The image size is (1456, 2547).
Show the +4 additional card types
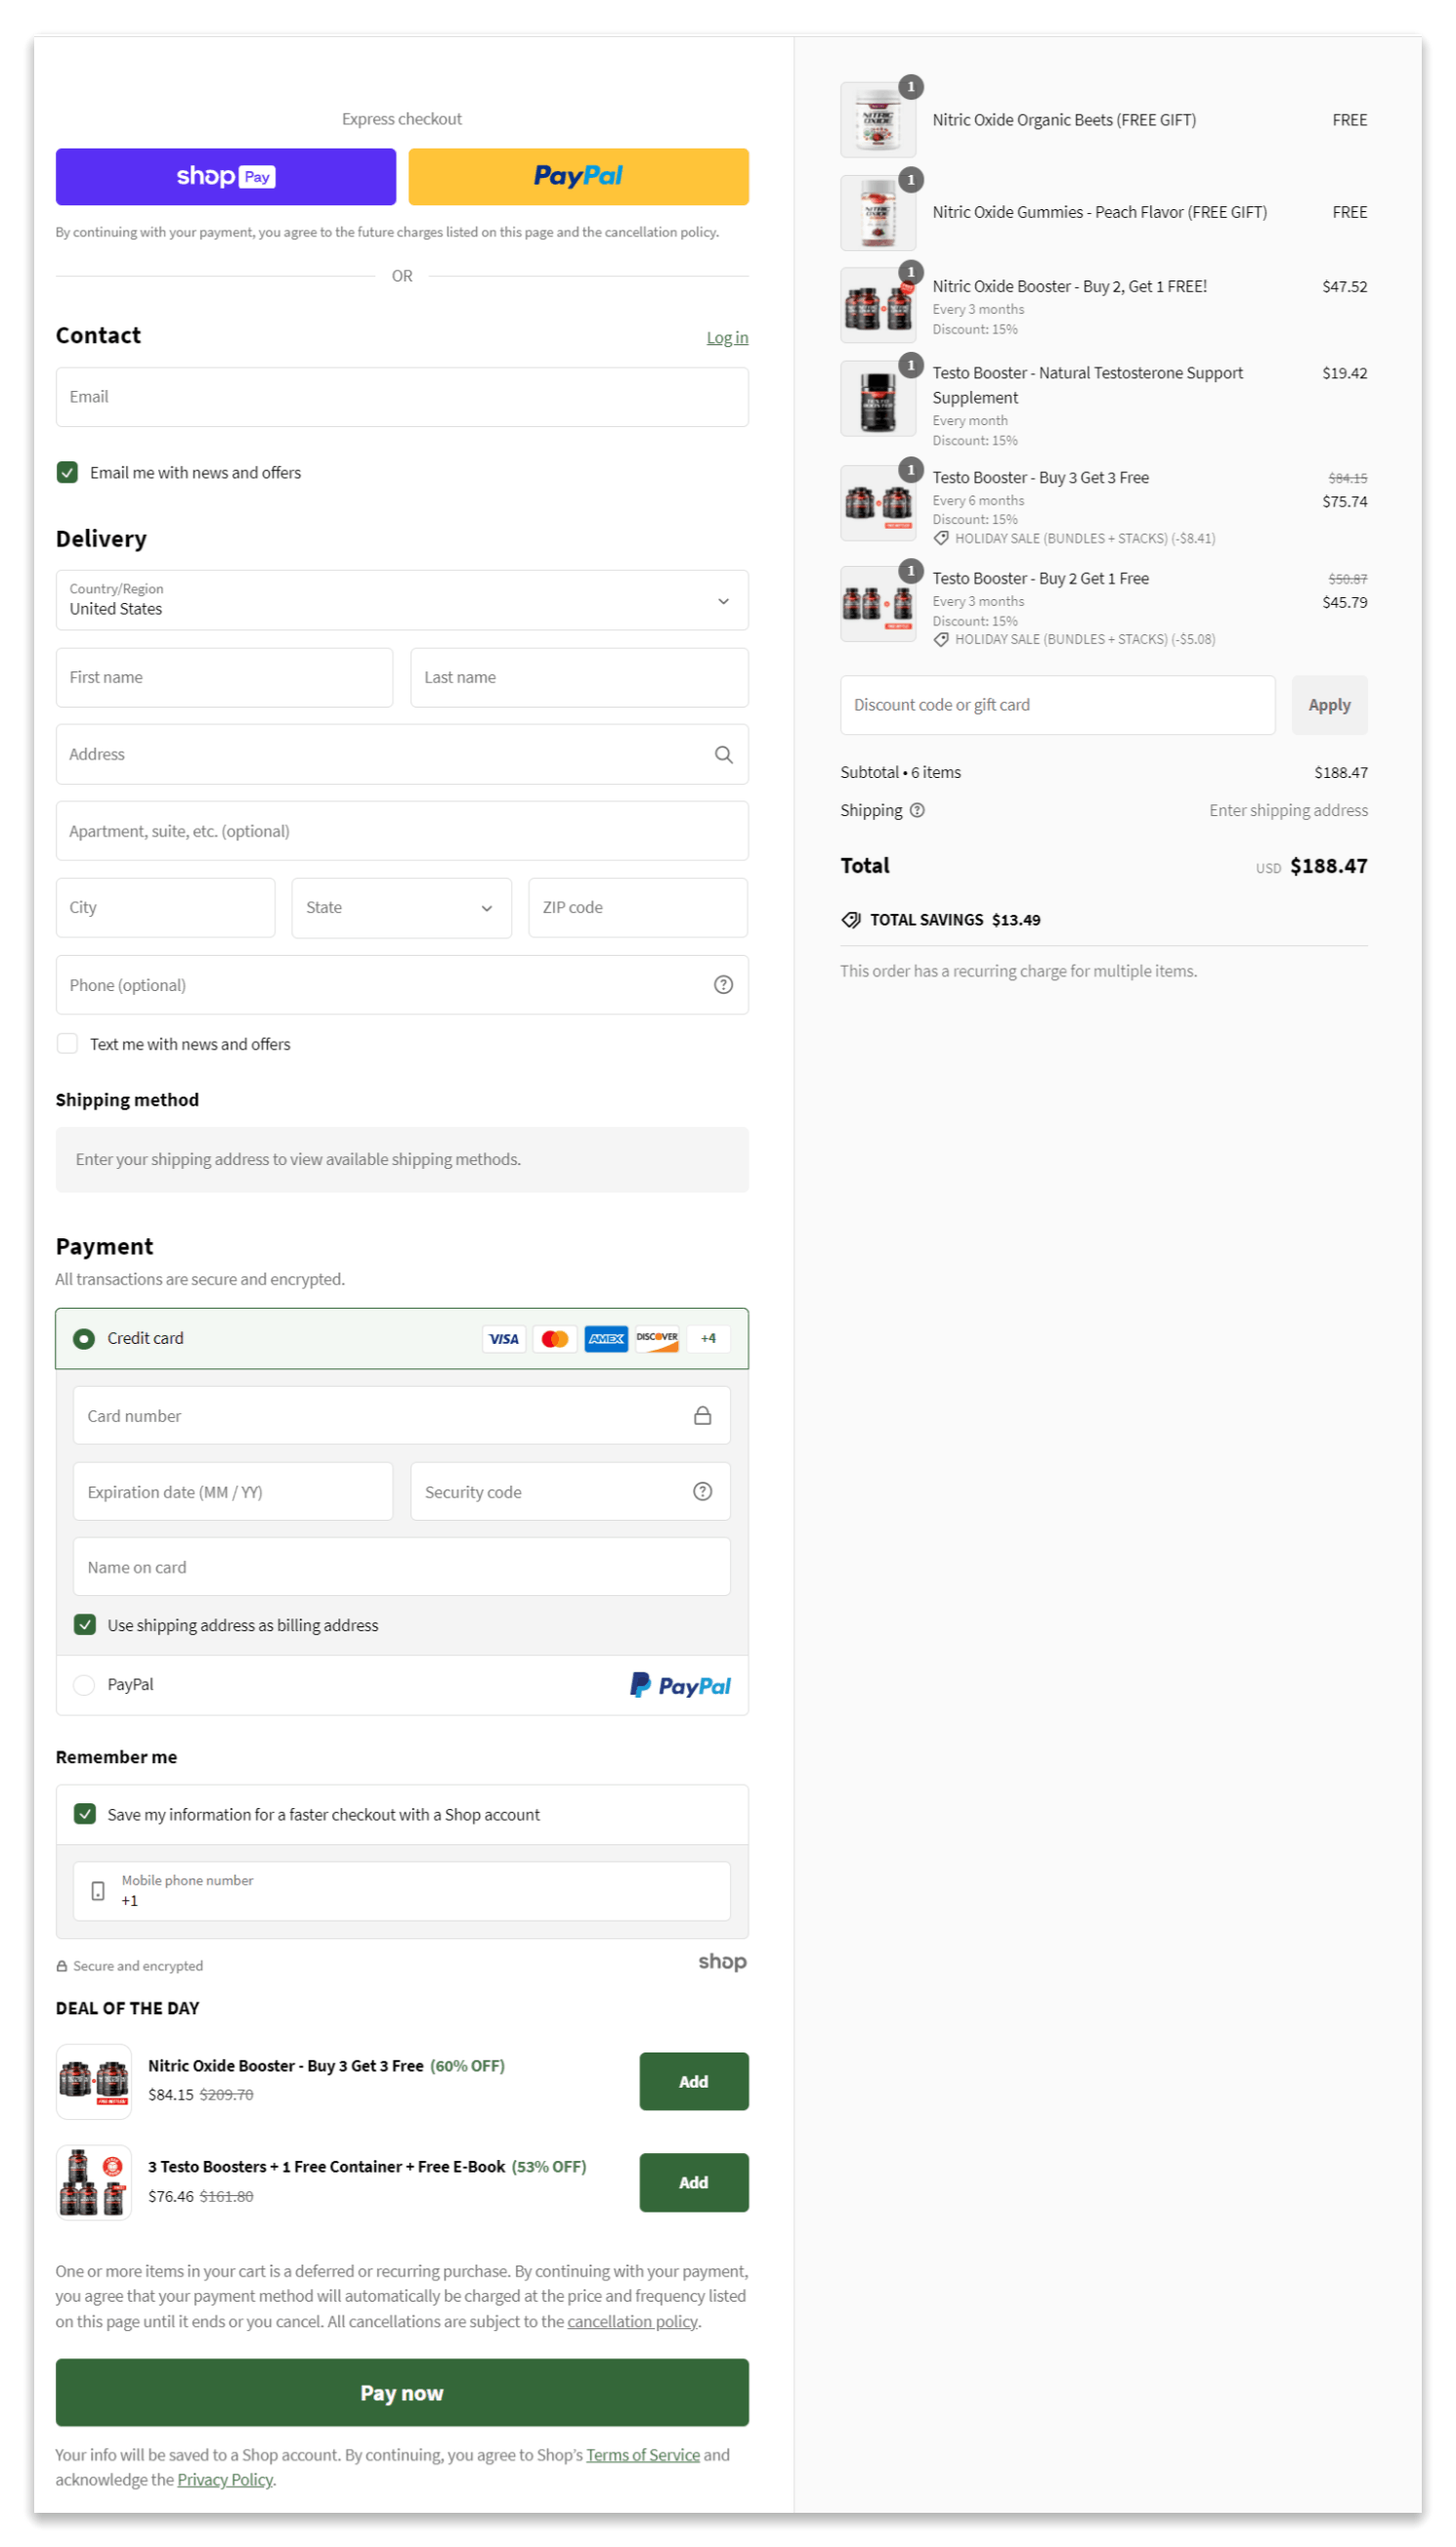[x=708, y=1338]
